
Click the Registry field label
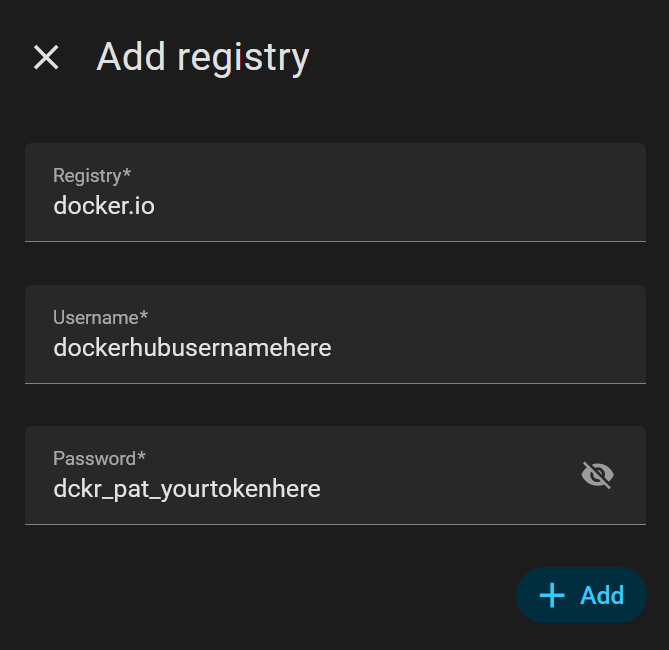[x=87, y=176]
